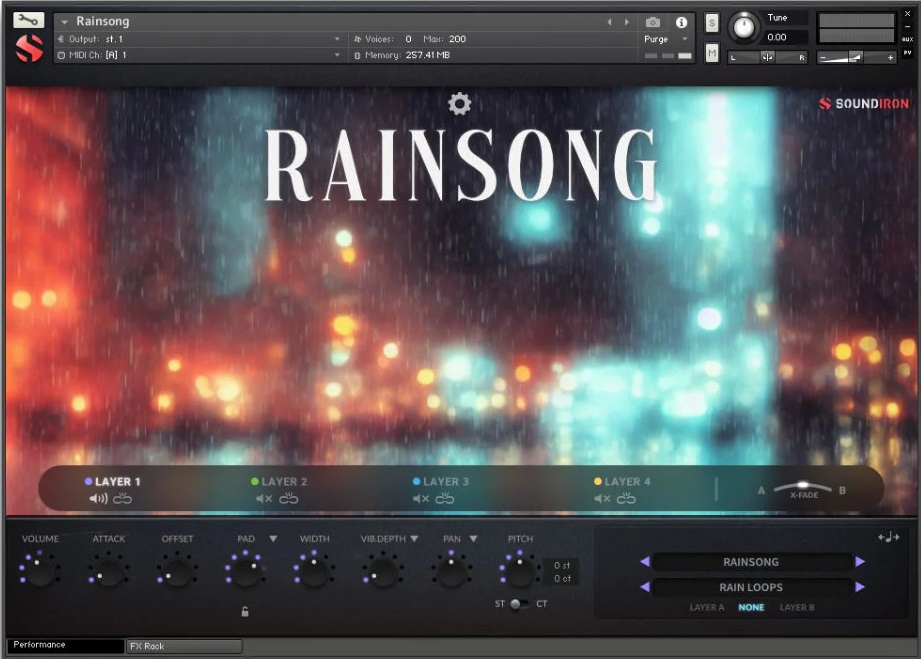Unmute Layer 2 speaker icon
Screen dimensions: 921x659
(x=264, y=499)
